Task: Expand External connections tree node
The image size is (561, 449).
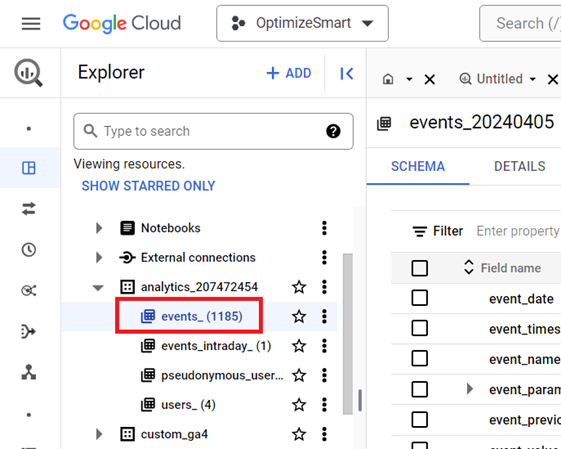Action: click(x=99, y=257)
